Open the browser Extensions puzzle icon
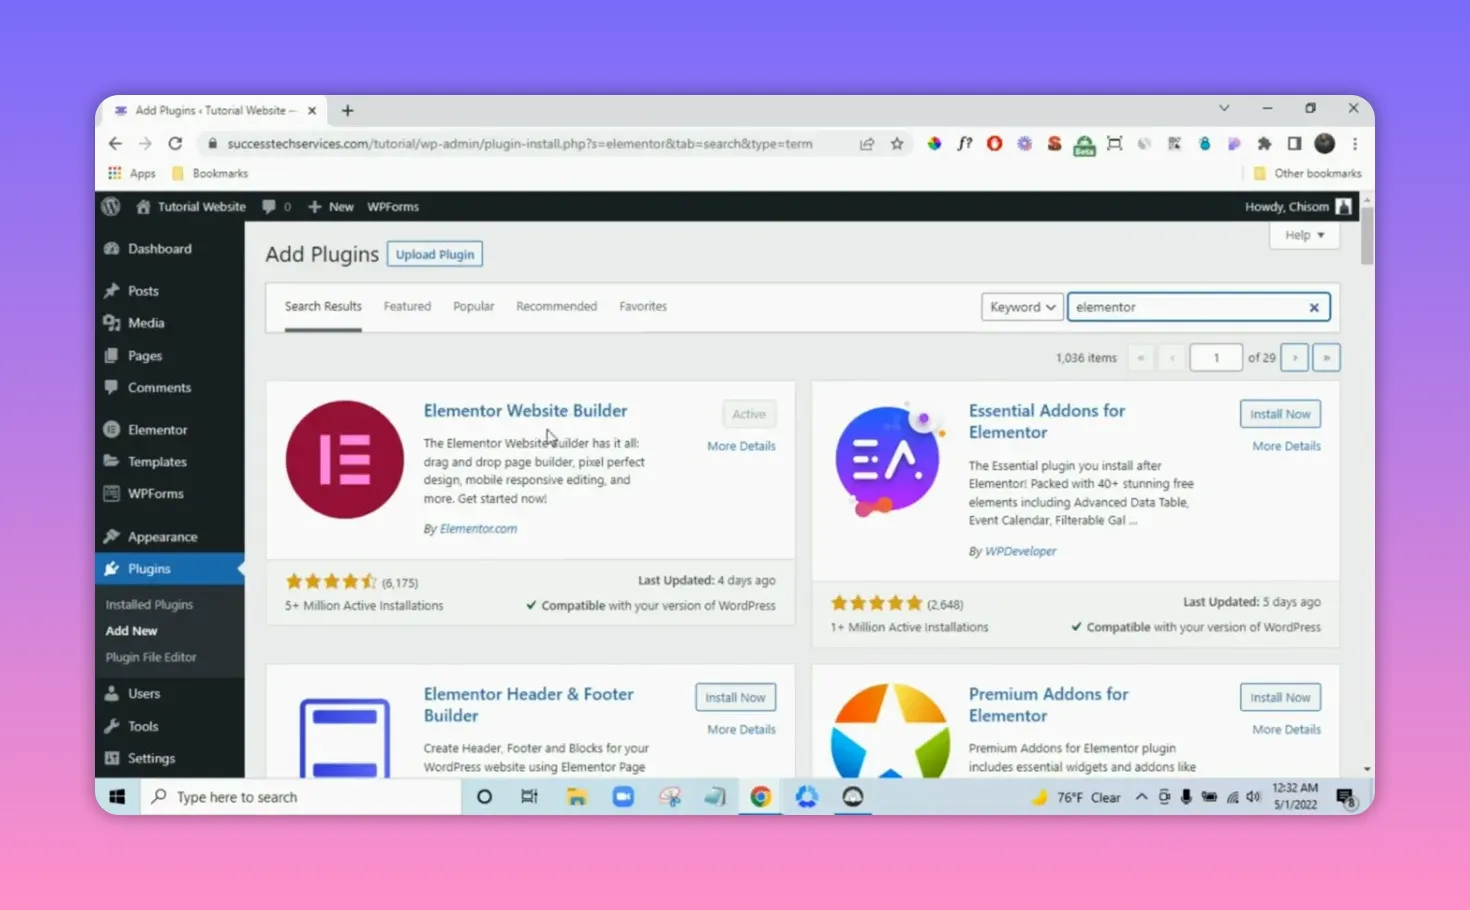 coord(1264,144)
